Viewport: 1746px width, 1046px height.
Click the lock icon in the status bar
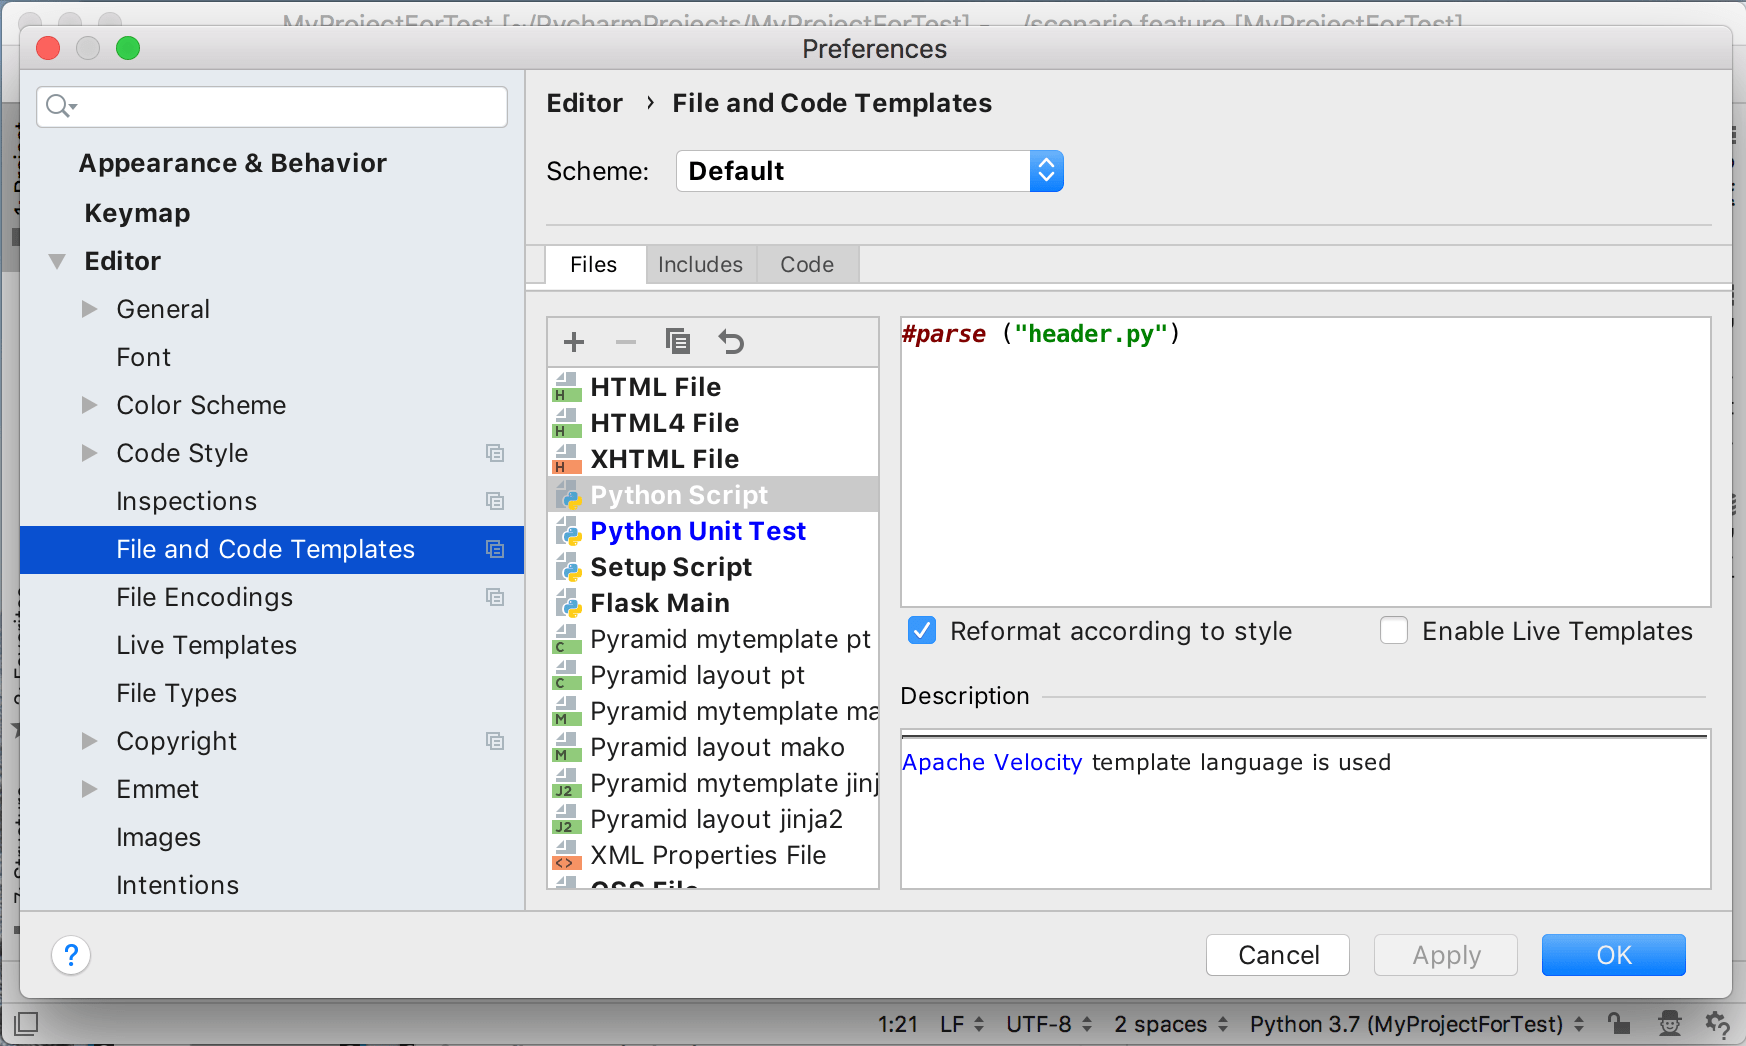(x=1620, y=1023)
